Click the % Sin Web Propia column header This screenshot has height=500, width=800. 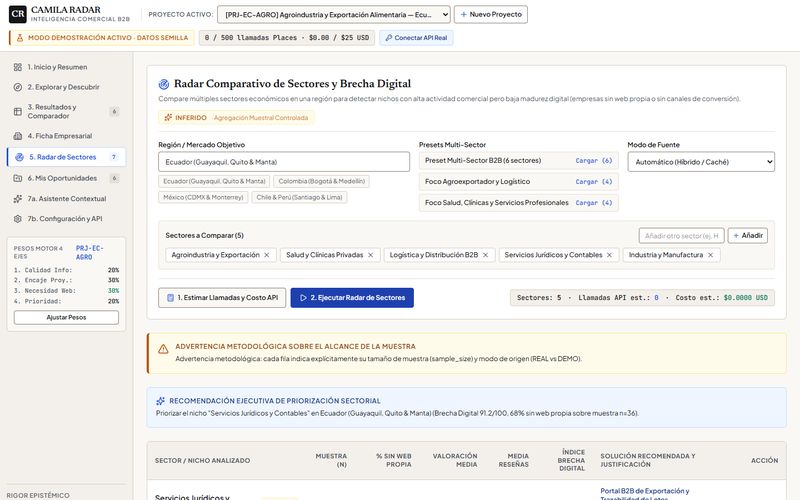point(393,460)
